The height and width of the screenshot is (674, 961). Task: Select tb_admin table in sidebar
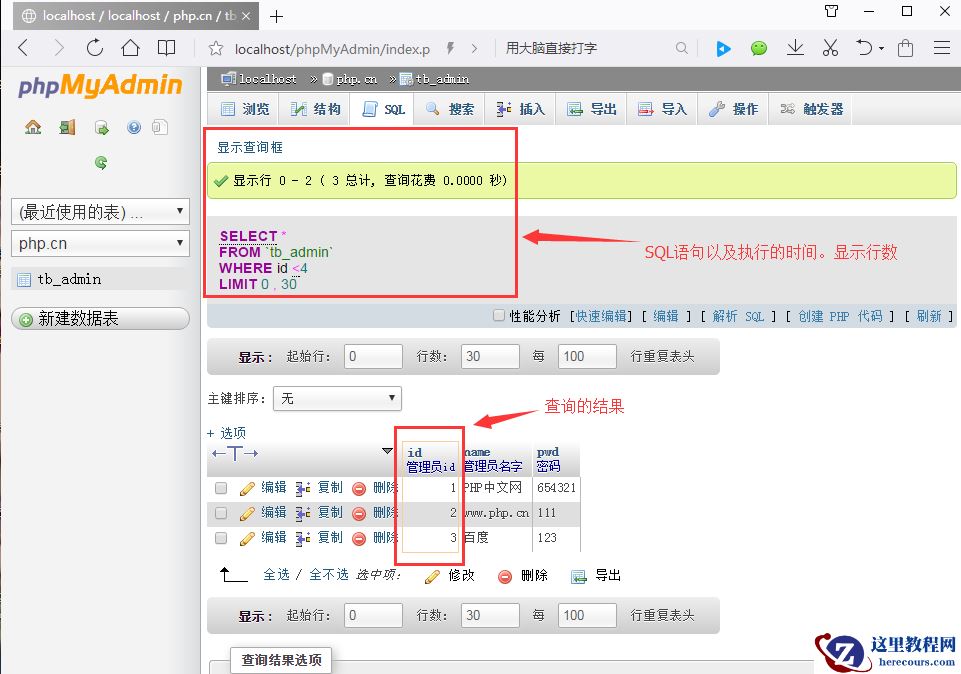tap(69, 279)
